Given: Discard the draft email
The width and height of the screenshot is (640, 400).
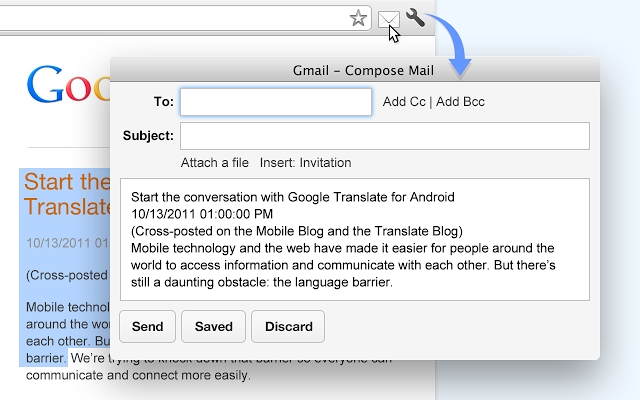Looking at the screenshot, I should pyautogui.click(x=288, y=327).
